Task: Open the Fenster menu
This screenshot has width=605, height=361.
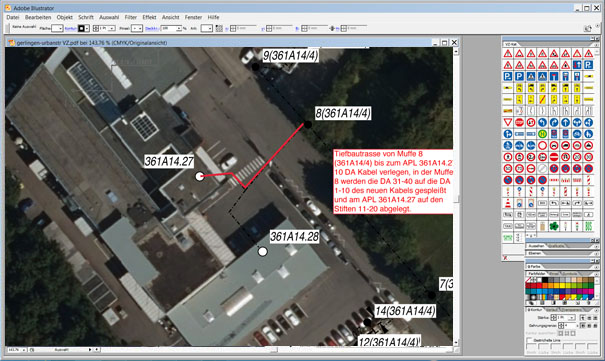Action: (193, 17)
